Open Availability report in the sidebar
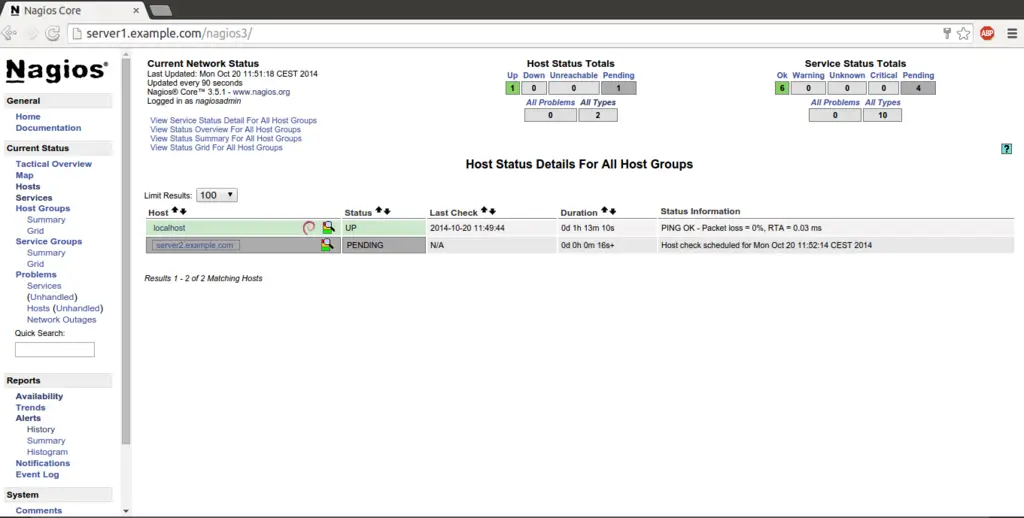1024x518 pixels. pos(39,396)
